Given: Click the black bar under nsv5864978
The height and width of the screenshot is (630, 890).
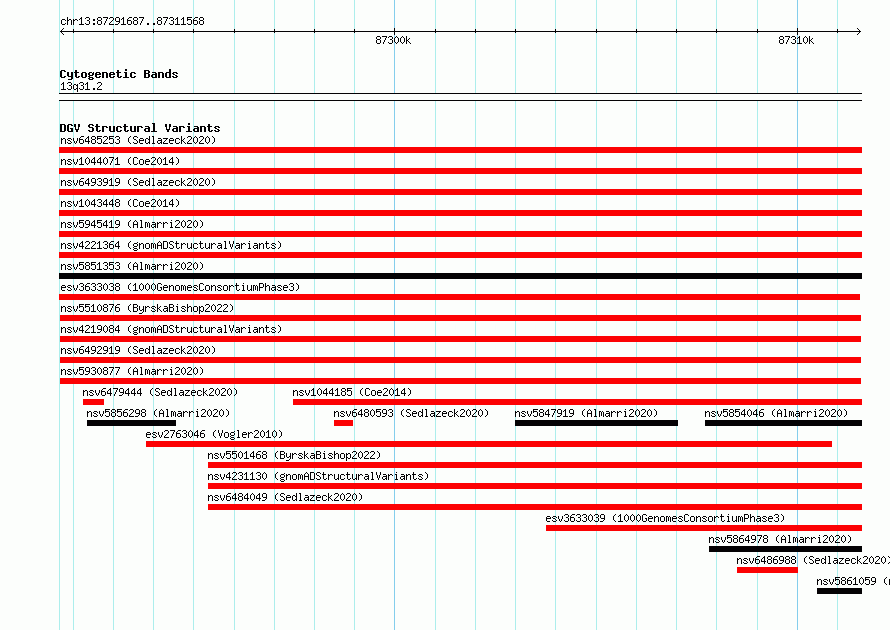Looking at the screenshot, I should 786,549.
